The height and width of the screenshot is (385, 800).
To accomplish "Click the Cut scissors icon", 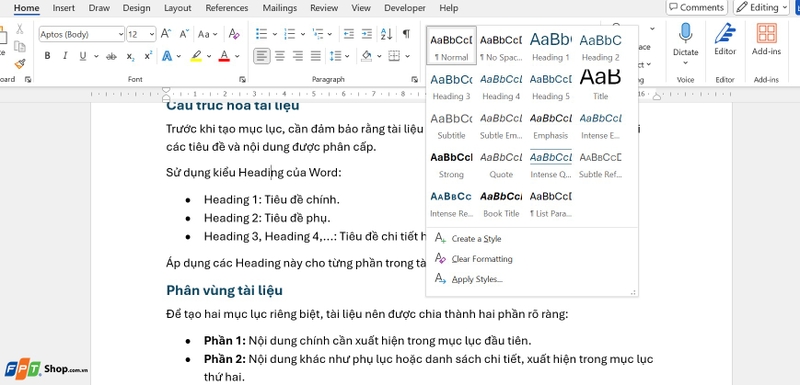I will pyautogui.click(x=19, y=29).
